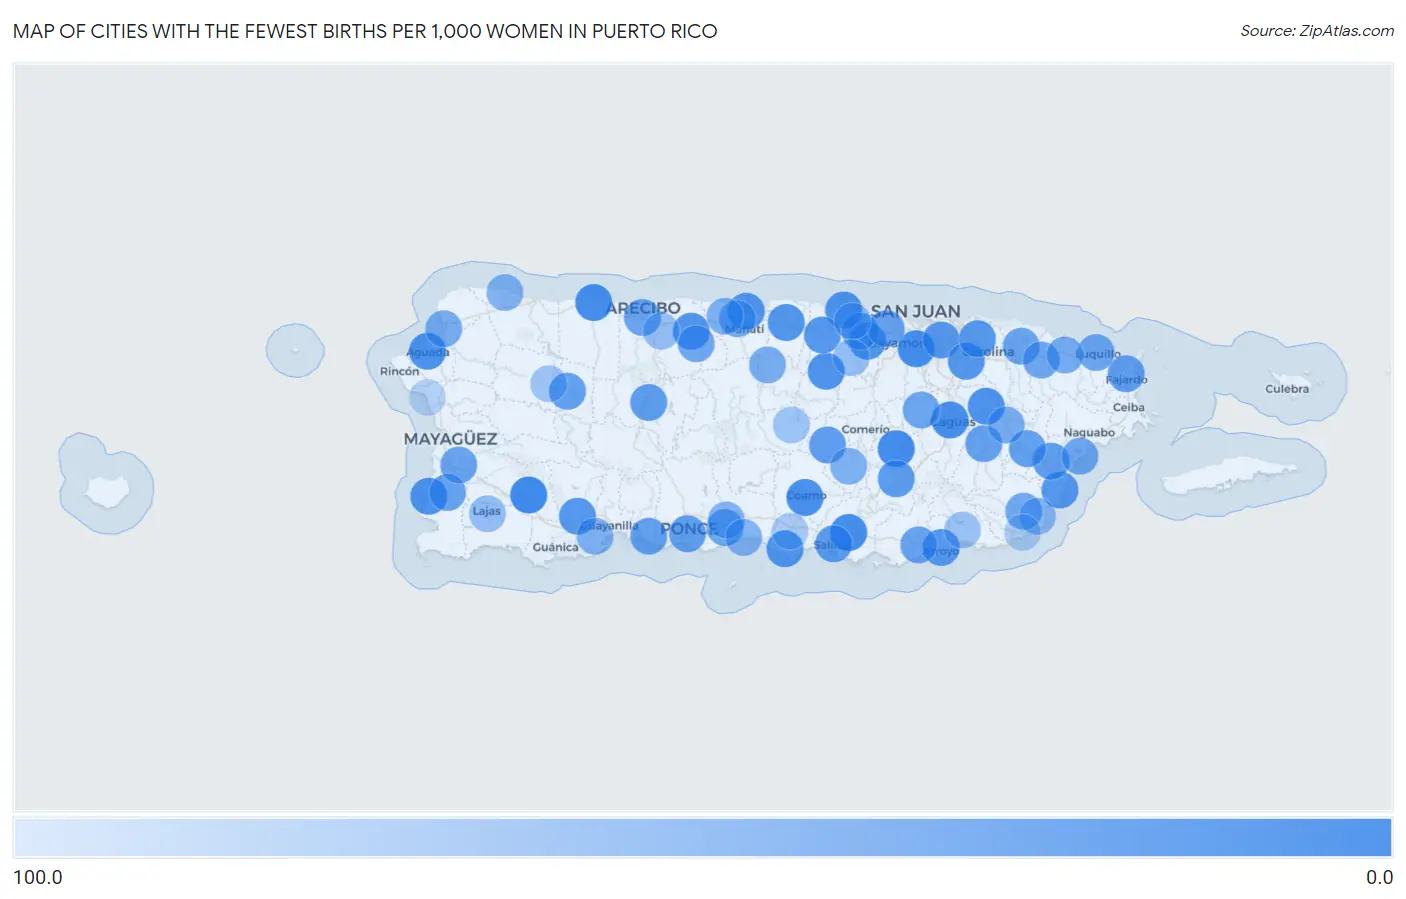1406x899 pixels.
Task: Click the Ceiba town label
Action: tap(1128, 407)
